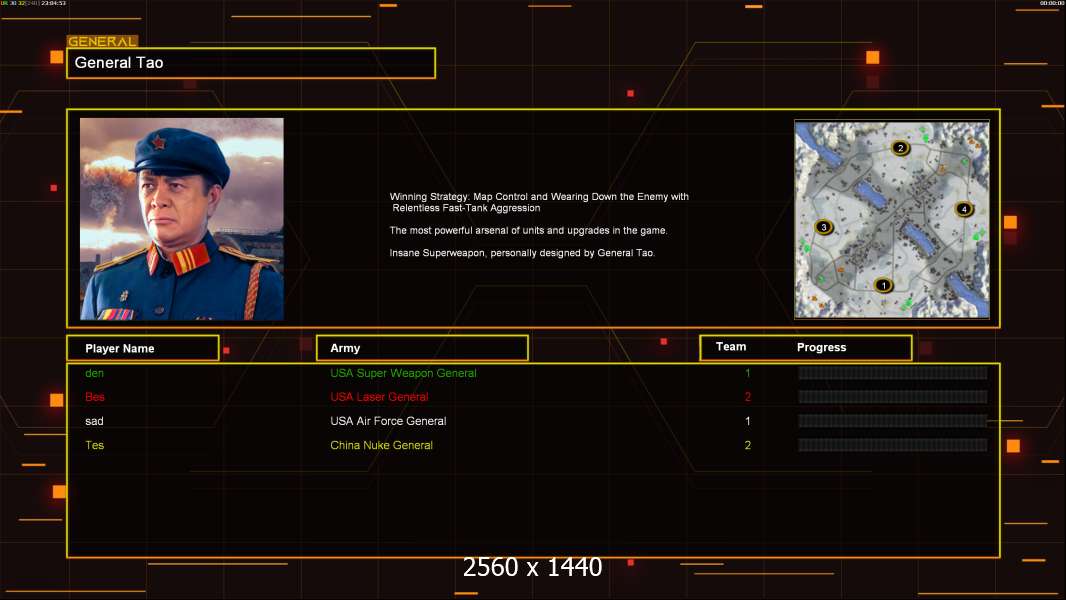Click team number for player Bes
The height and width of the screenshot is (600, 1066).
point(748,397)
